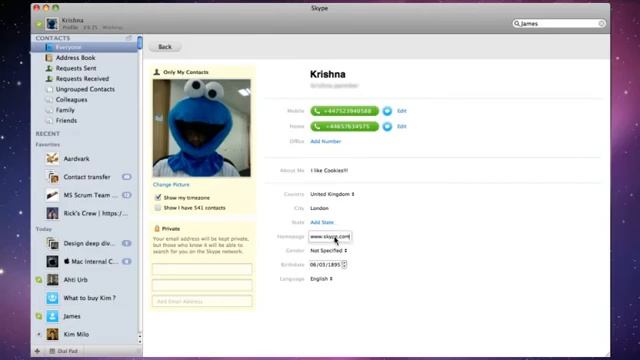Viewport: 640px width, 360px height.
Task: Click the Homepage input field
Action: tap(330, 237)
